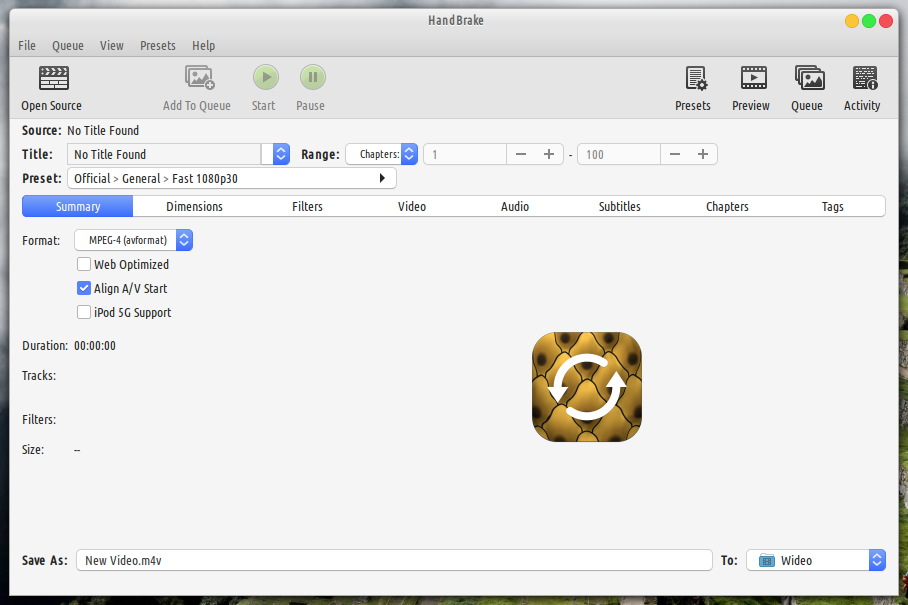Image resolution: width=908 pixels, height=605 pixels.
Task: Open the Queue menu in the menu bar
Action: coord(68,45)
